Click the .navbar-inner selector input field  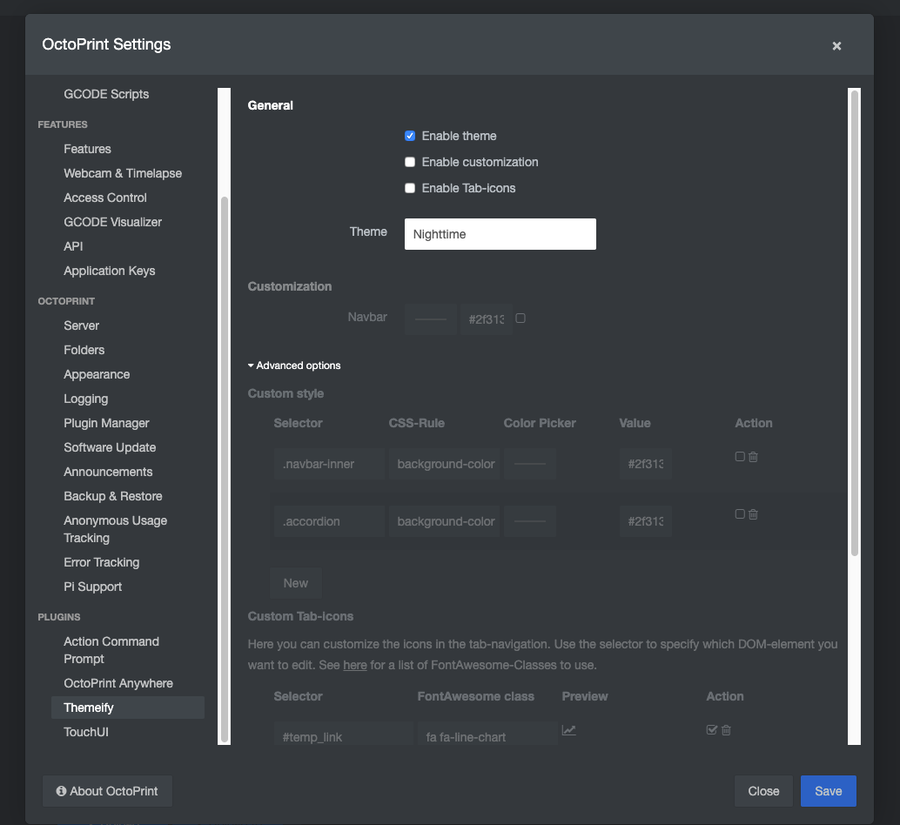point(328,464)
